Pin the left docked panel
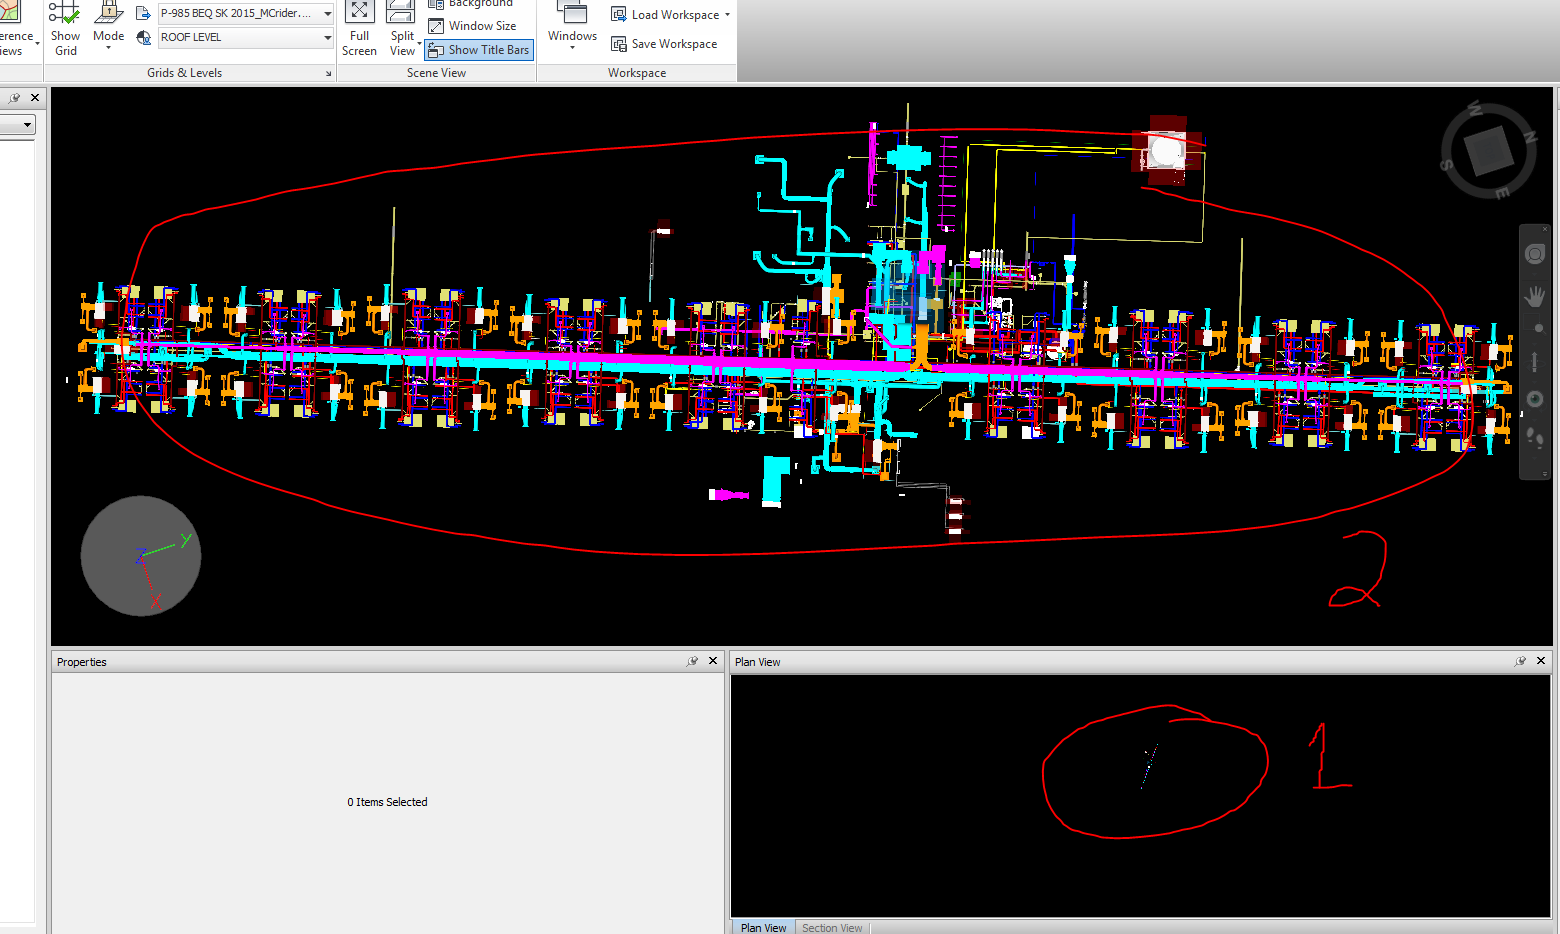This screenshot has height=934, width=1560. (x=14, y=98)
